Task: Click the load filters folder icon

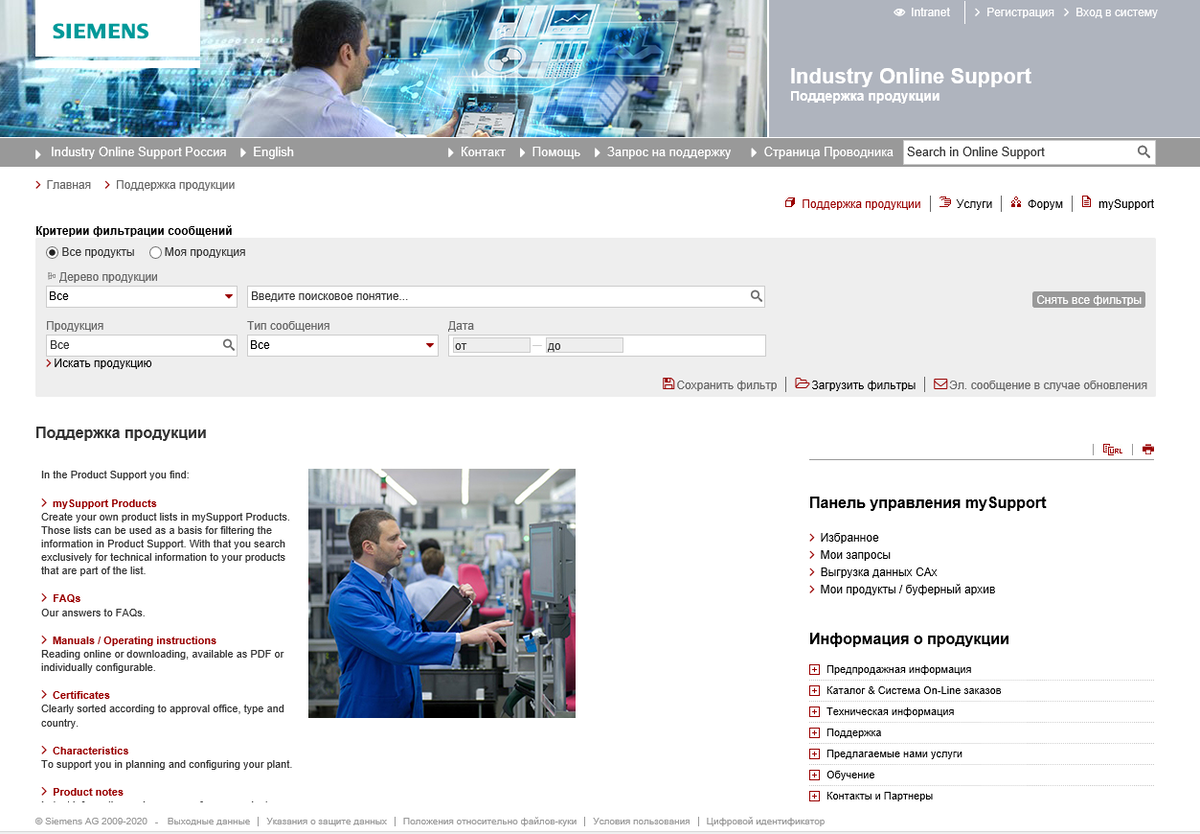Action: 802,384
